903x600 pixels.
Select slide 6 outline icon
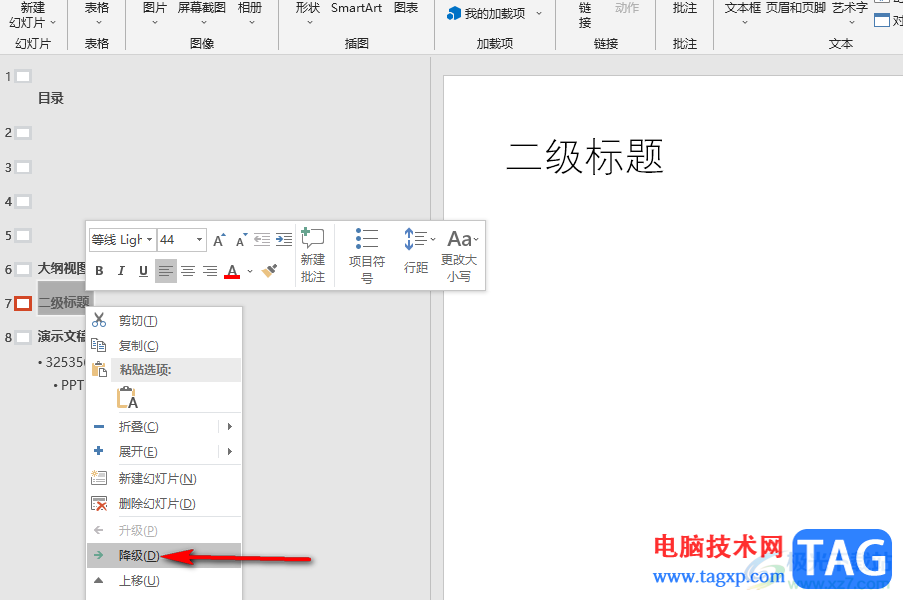tap(23, 269)
